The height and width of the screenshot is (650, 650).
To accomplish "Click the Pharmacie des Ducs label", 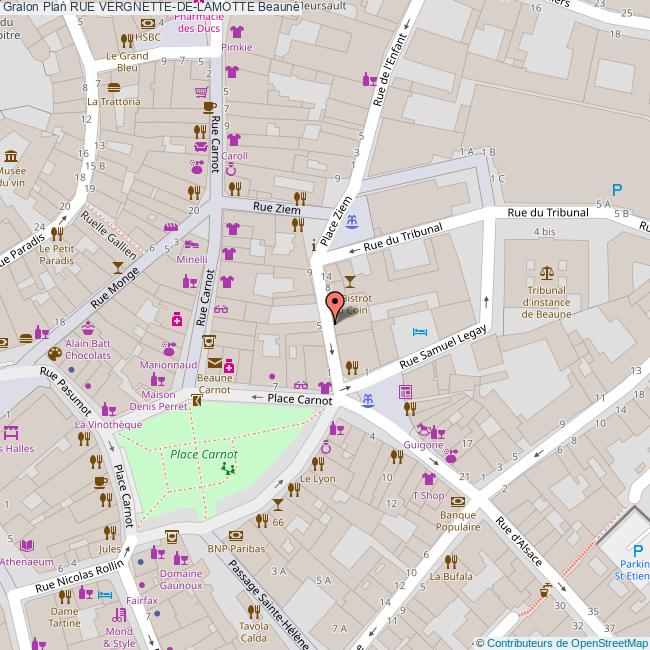I will (x=197, y=22).
